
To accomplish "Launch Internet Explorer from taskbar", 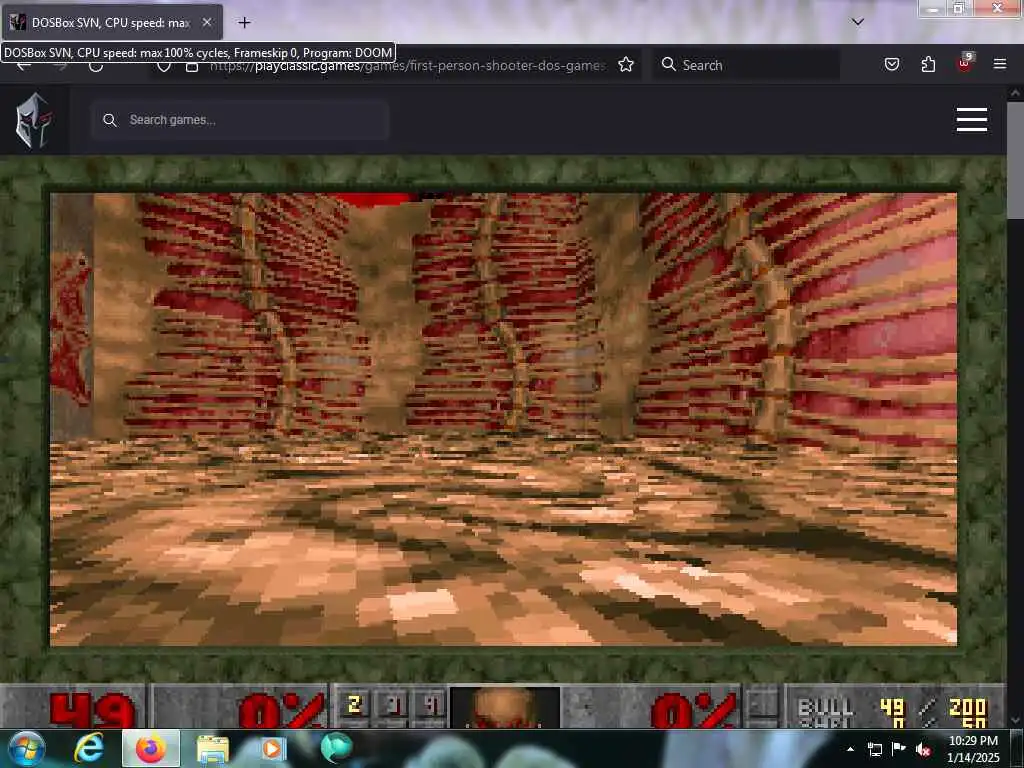I will coord(89,749).
